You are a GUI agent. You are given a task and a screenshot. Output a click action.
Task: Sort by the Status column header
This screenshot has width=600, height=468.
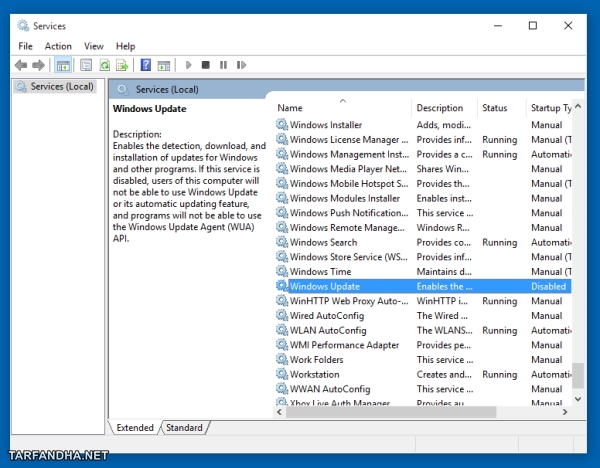coord(502,108)
